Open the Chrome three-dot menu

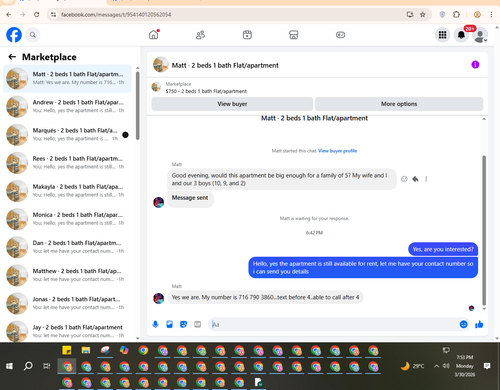491,15
